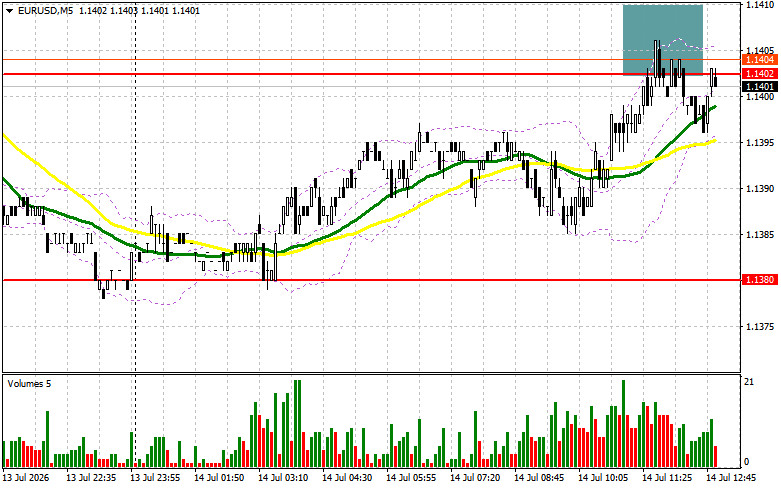This screenshot has height=489, width=781.
Task: Click the 1.1410 price scale value
Action: 760,5
